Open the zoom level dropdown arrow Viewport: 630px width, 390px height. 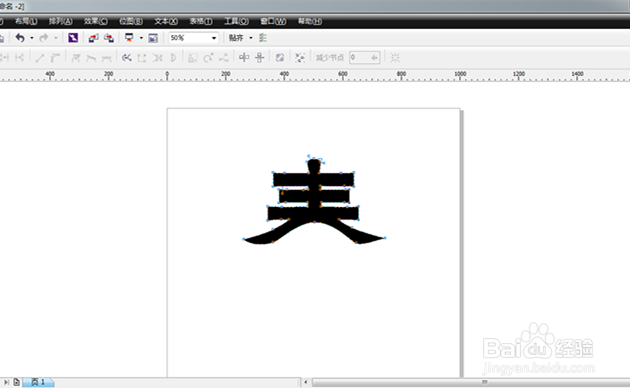click(x=214, y=38)
